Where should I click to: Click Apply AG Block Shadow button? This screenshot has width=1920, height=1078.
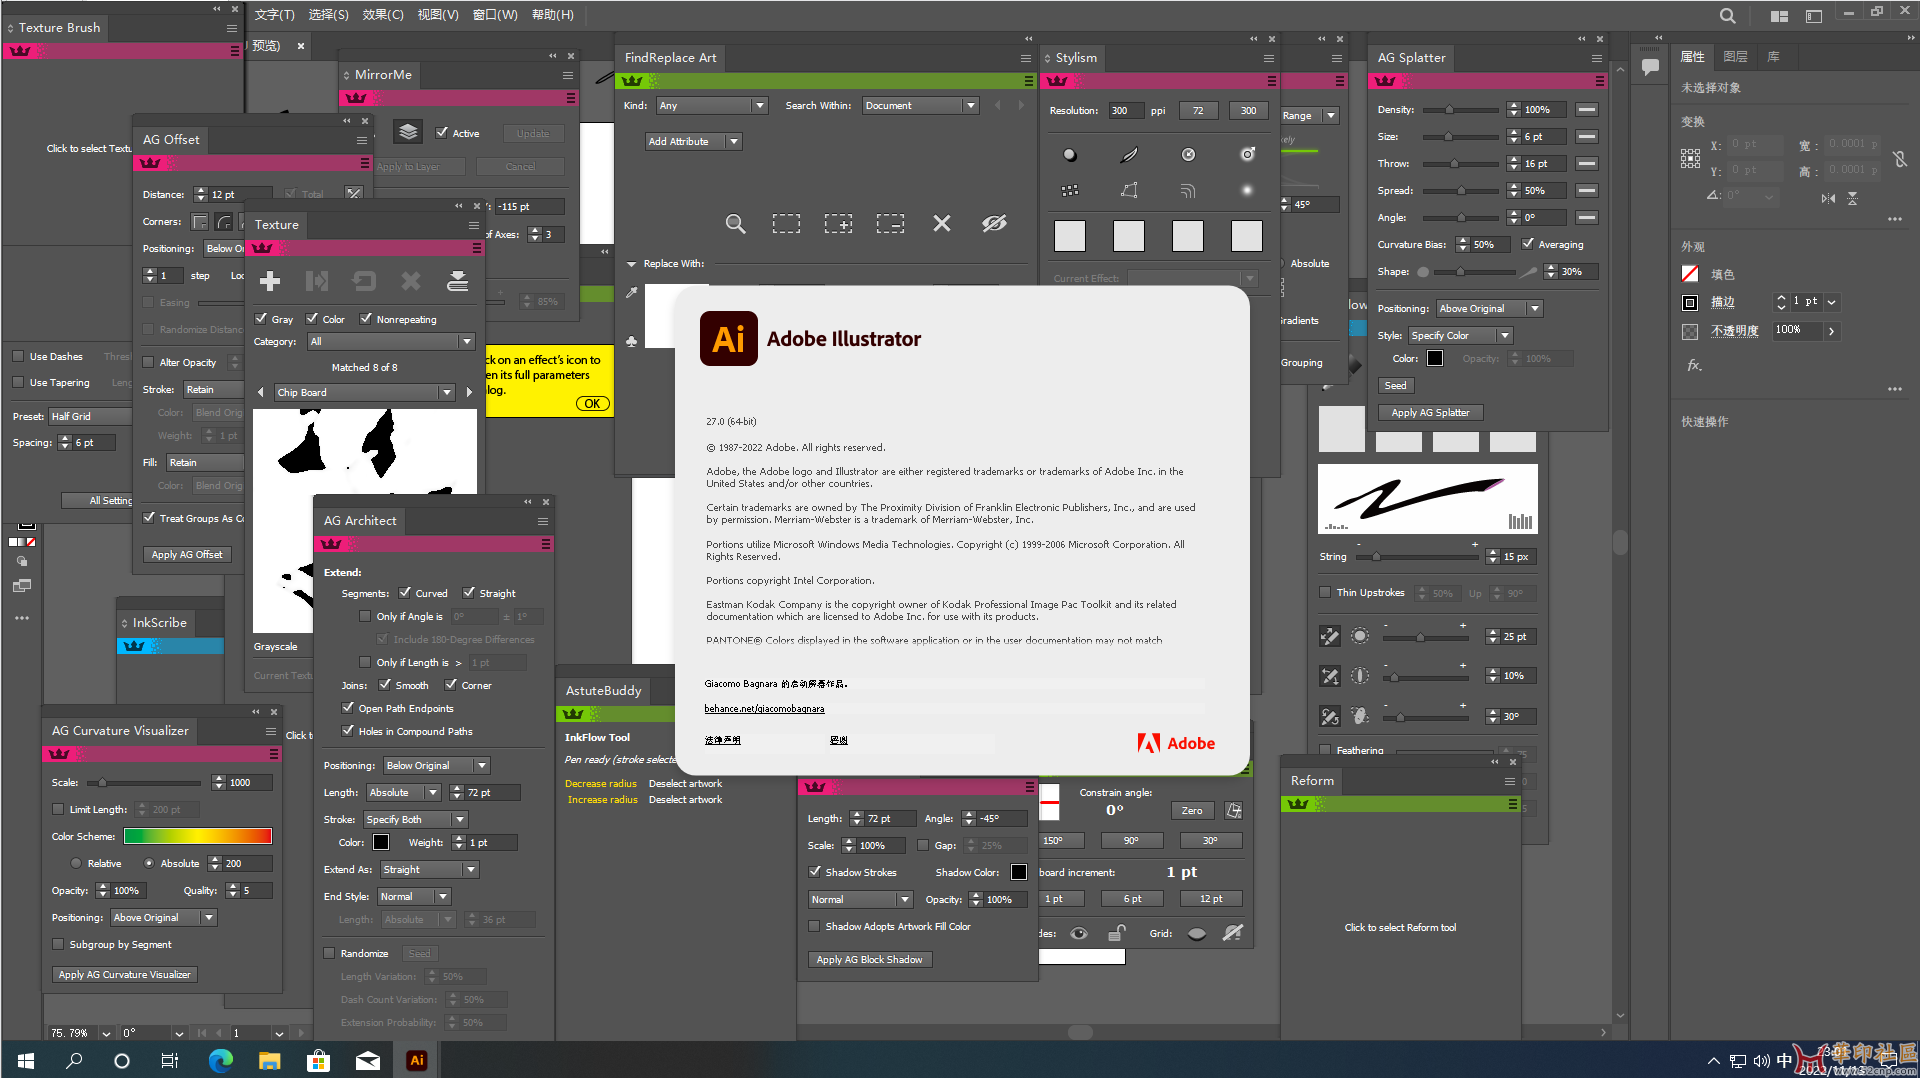pos(869,959)
